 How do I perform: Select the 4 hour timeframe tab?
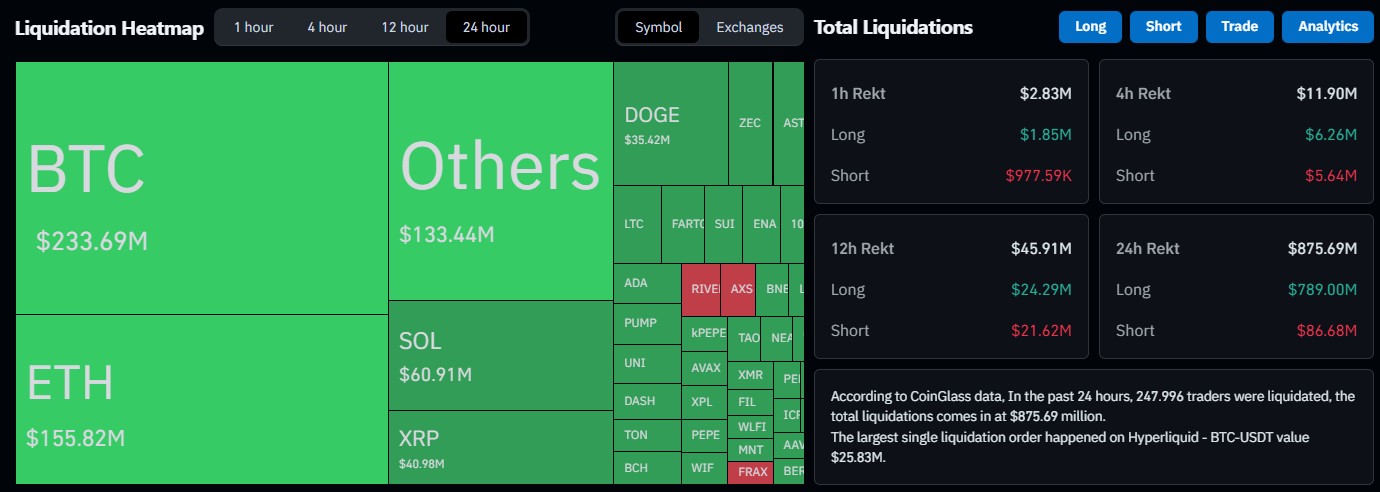coord(326,27)
